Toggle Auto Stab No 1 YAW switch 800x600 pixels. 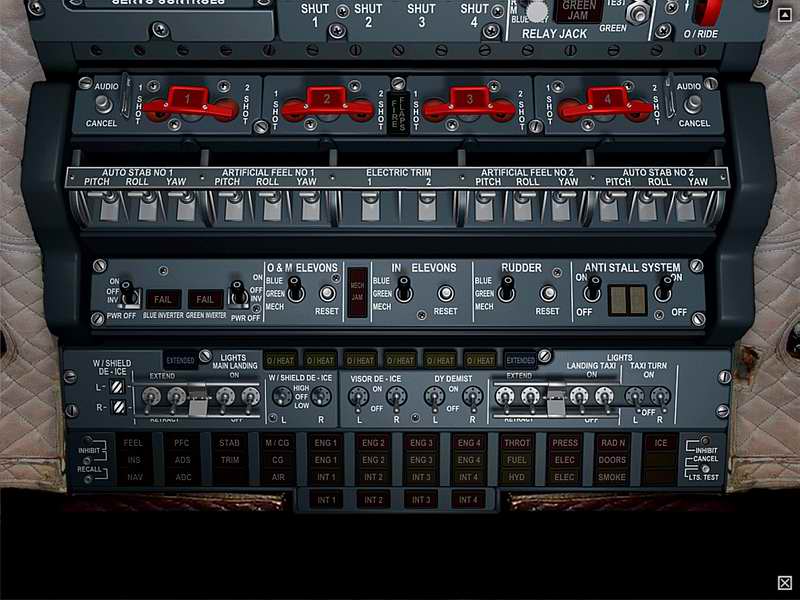pos(185,207)
